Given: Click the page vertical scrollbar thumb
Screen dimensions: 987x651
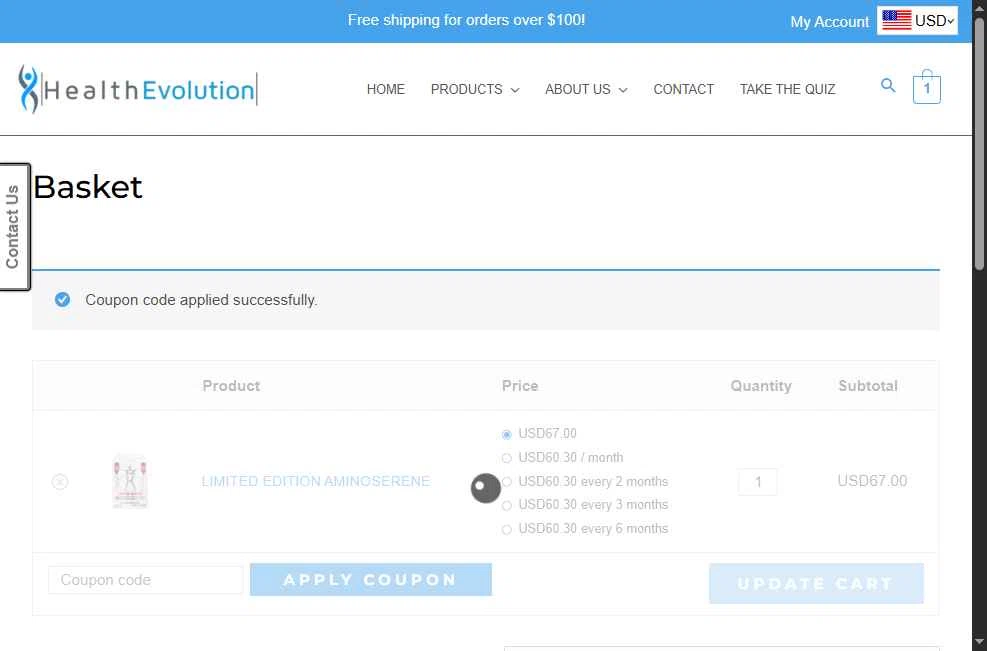Looking at the screenshot, I should point(979,145).
